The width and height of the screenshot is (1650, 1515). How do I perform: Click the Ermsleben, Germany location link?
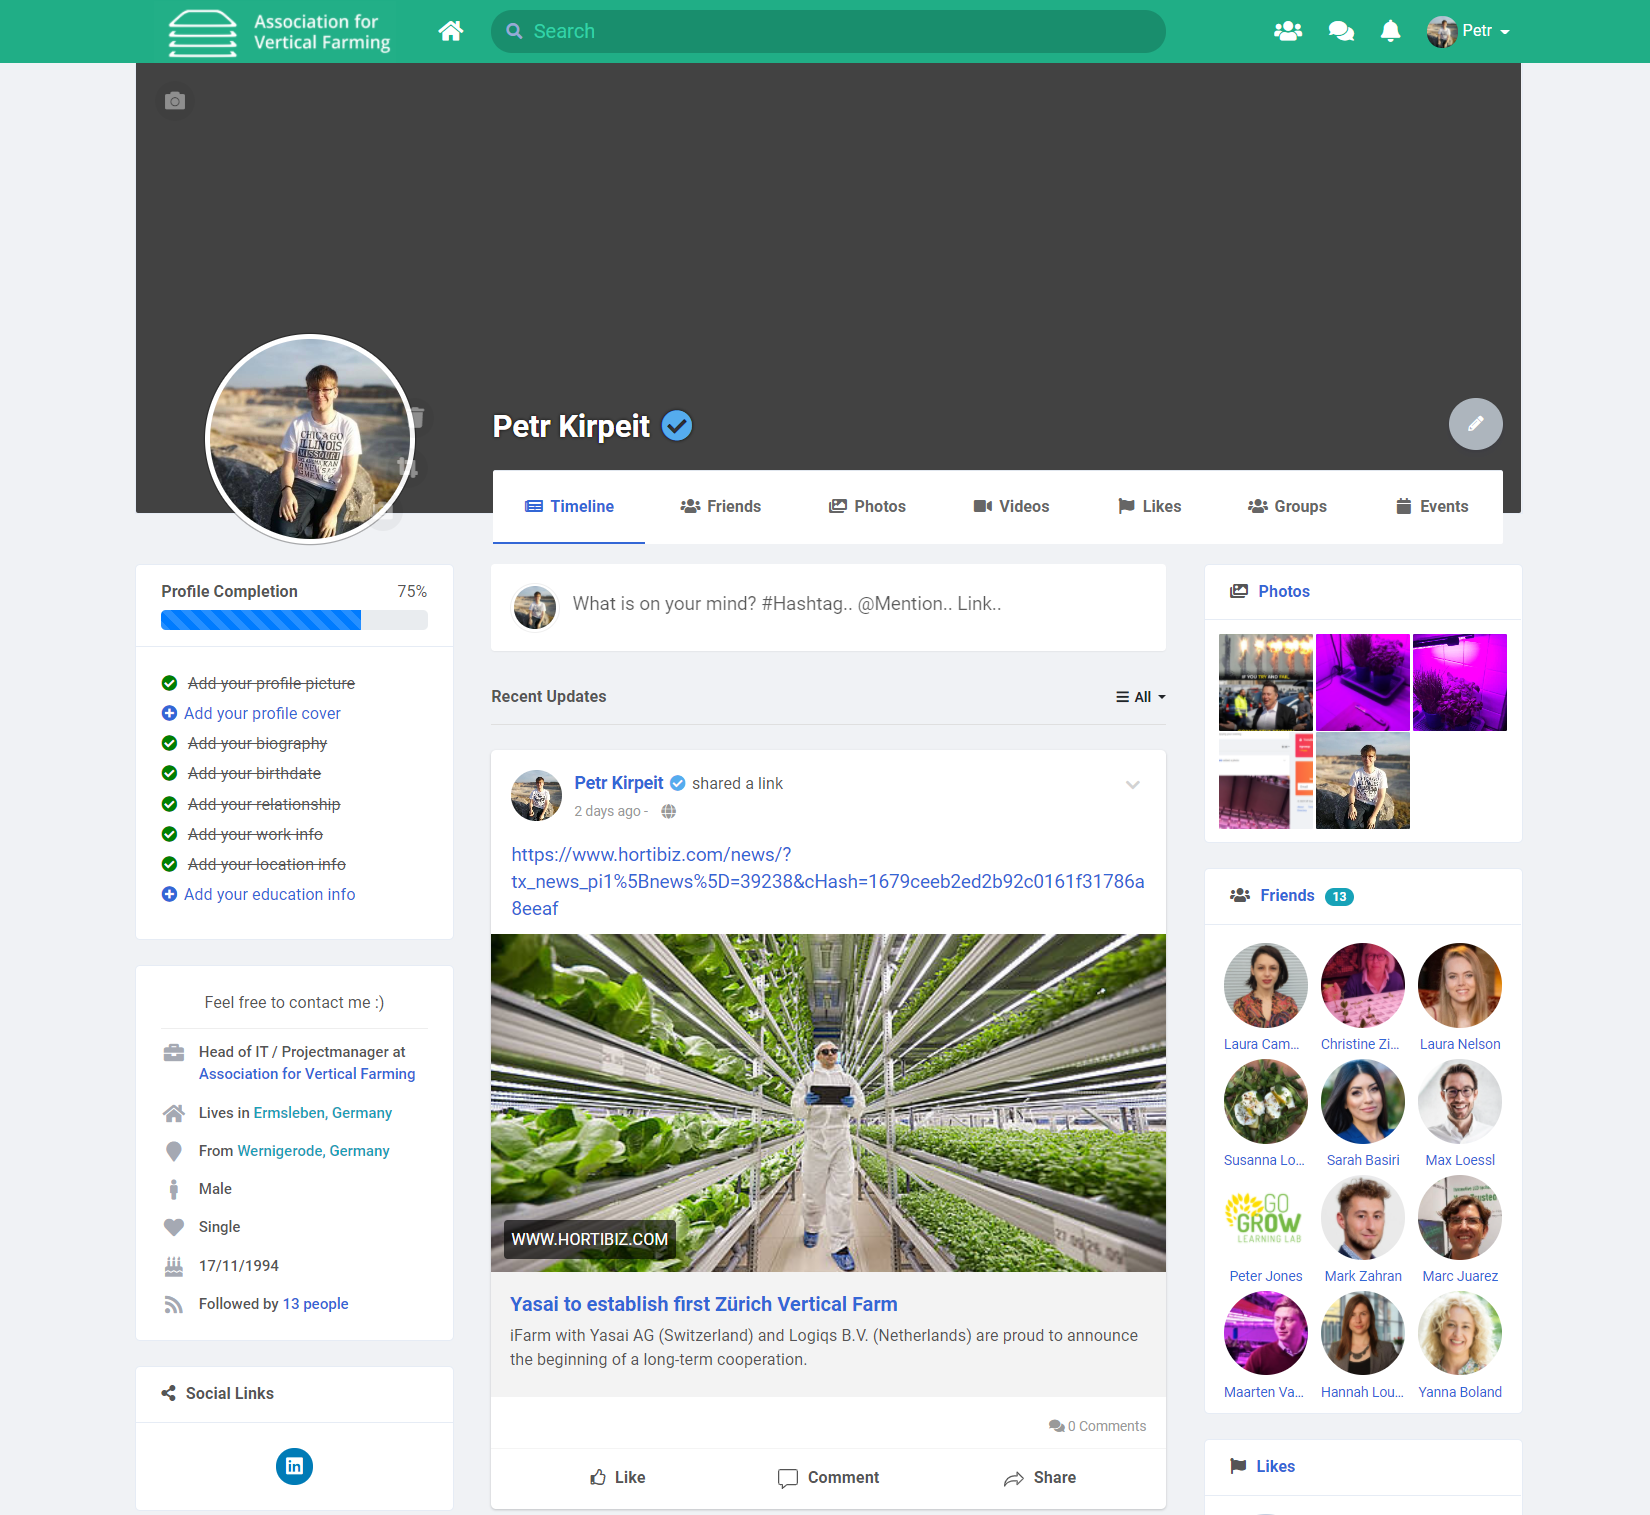(323, 1113)
